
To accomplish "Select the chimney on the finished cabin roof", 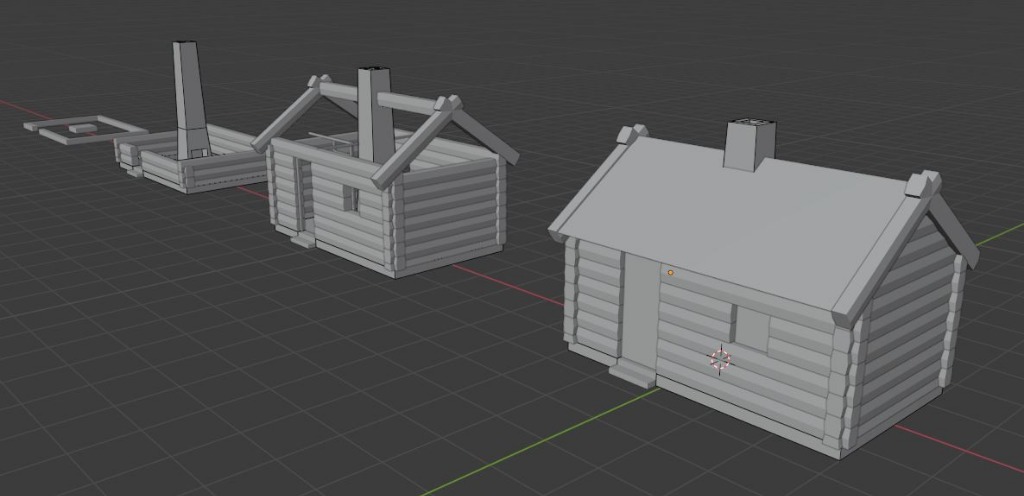I will point(748,148).
